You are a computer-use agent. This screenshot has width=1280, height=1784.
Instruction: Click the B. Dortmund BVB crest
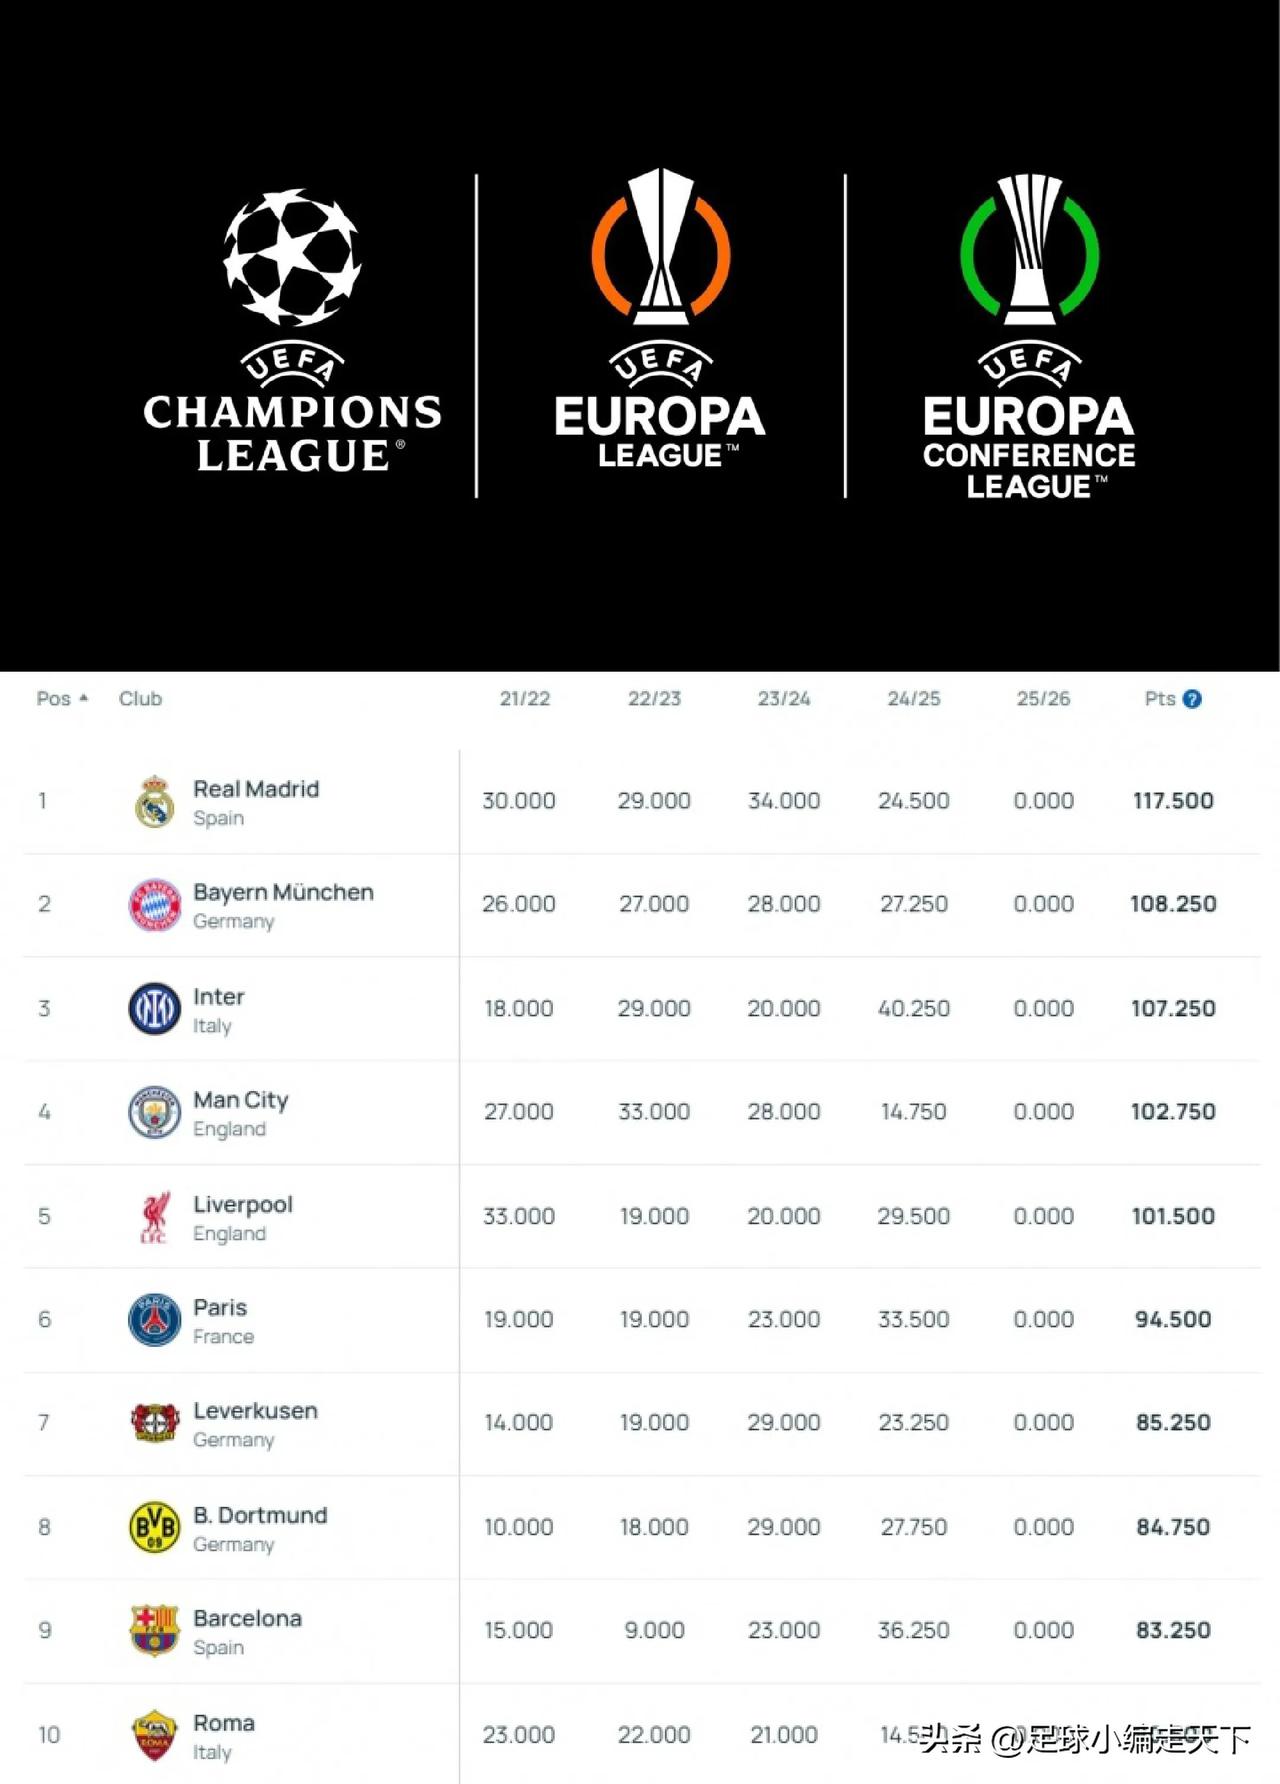click(155, 1527)
